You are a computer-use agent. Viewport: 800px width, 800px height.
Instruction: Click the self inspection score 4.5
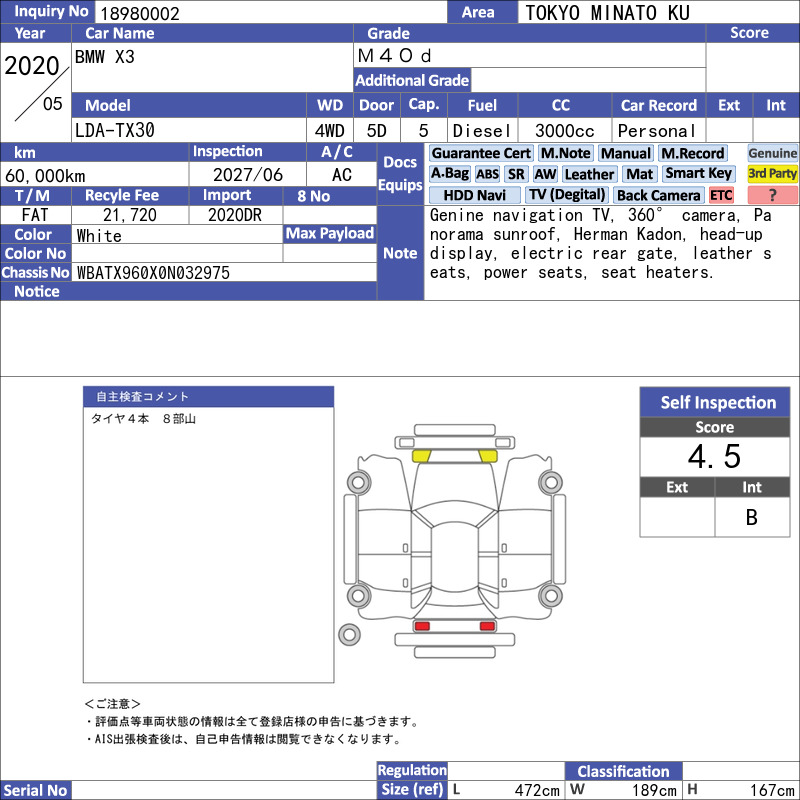[x=714, y=456]
